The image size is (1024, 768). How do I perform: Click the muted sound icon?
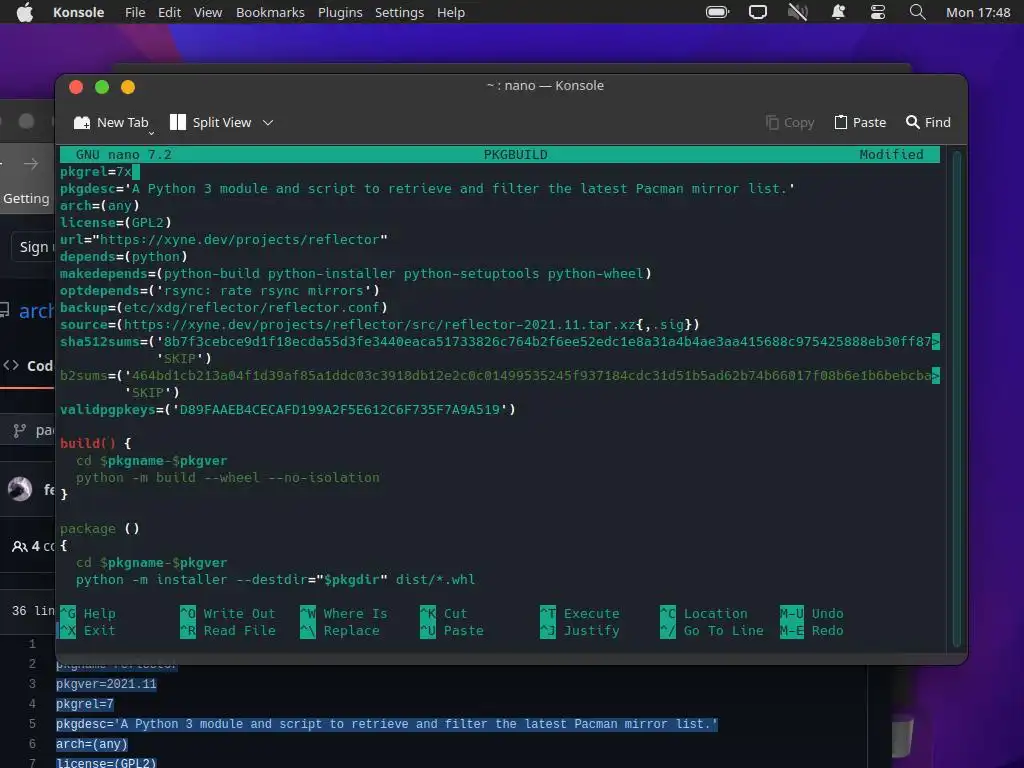pyautogui.click(x=797, y=12)
